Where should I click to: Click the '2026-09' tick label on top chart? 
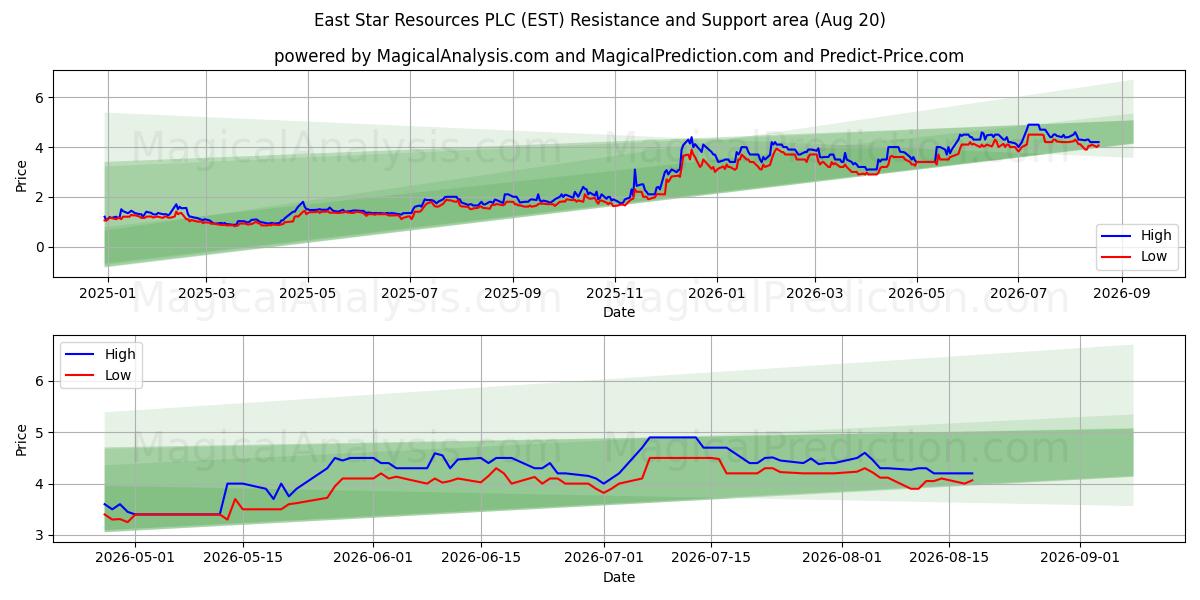pyautogui.click(x=1122, y=294)
